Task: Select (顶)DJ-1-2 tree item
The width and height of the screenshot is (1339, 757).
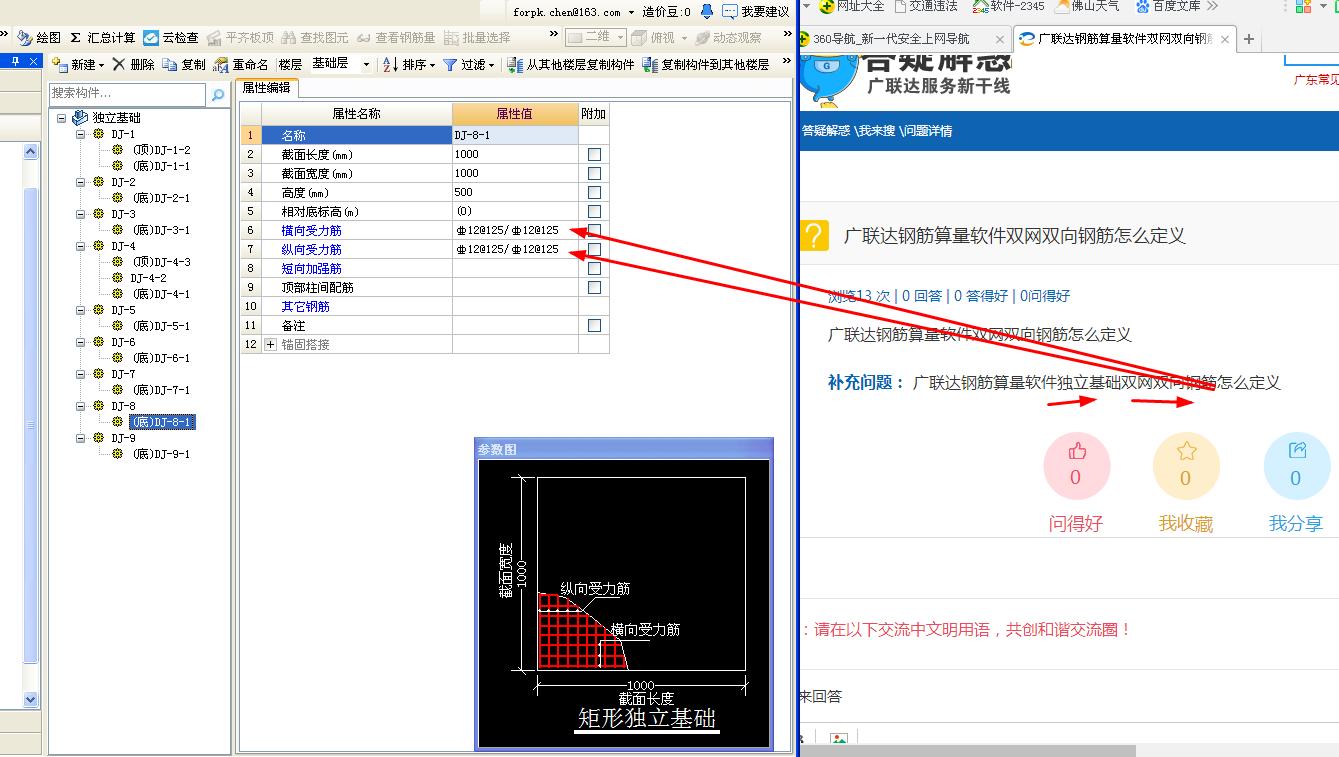Action: [161, 150]
